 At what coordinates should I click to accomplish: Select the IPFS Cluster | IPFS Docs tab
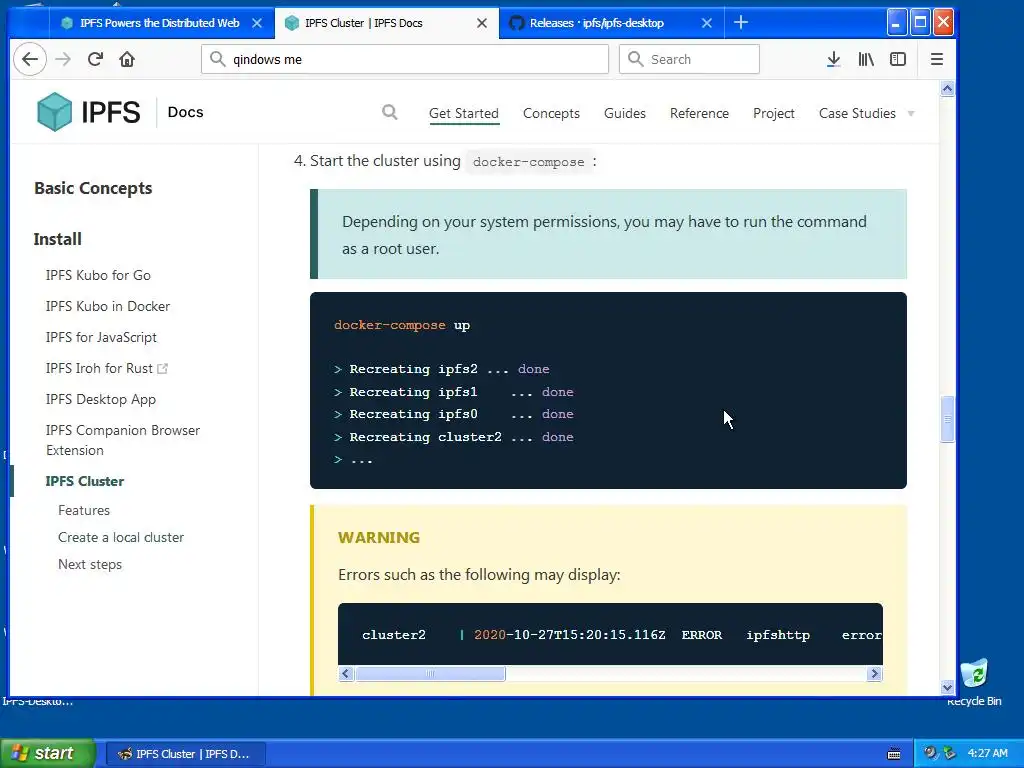point(387,23)
